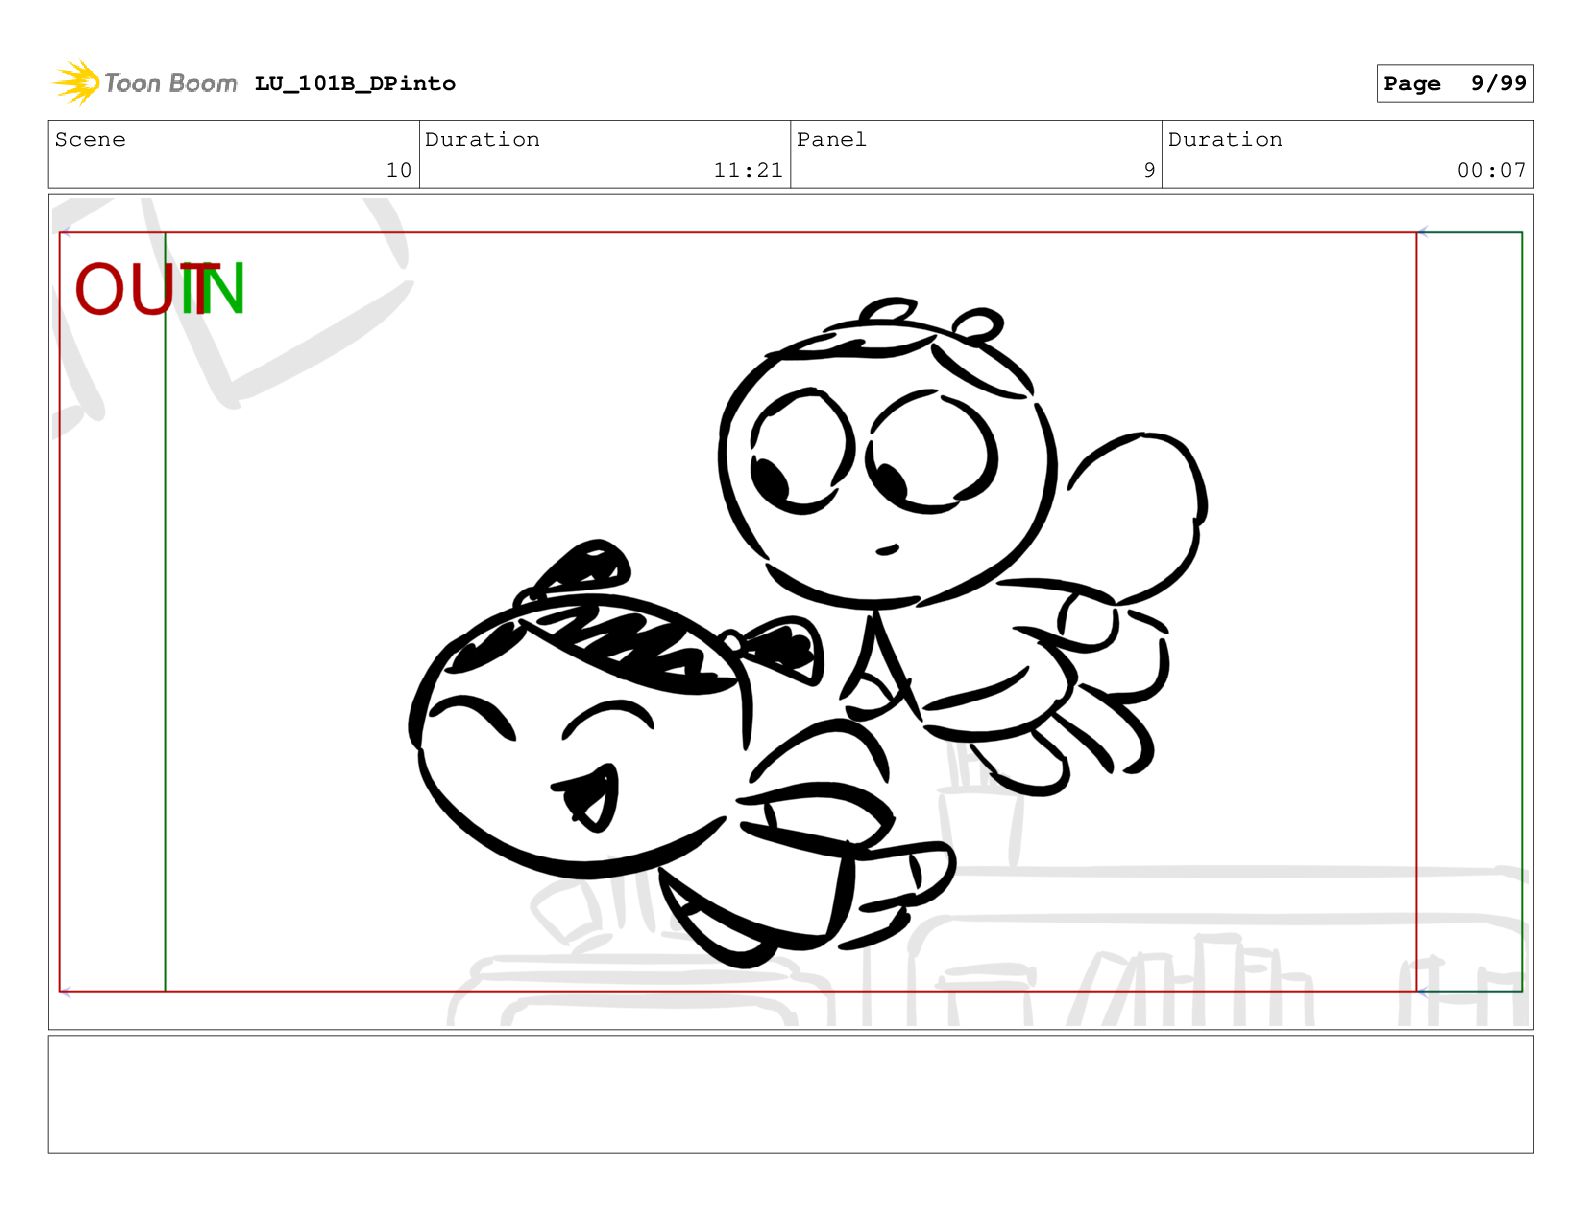Screen dimensions: 1582x1225
Task: Click the Toon Boom logo
Action: pyautogui.click(x=145, y=82)
